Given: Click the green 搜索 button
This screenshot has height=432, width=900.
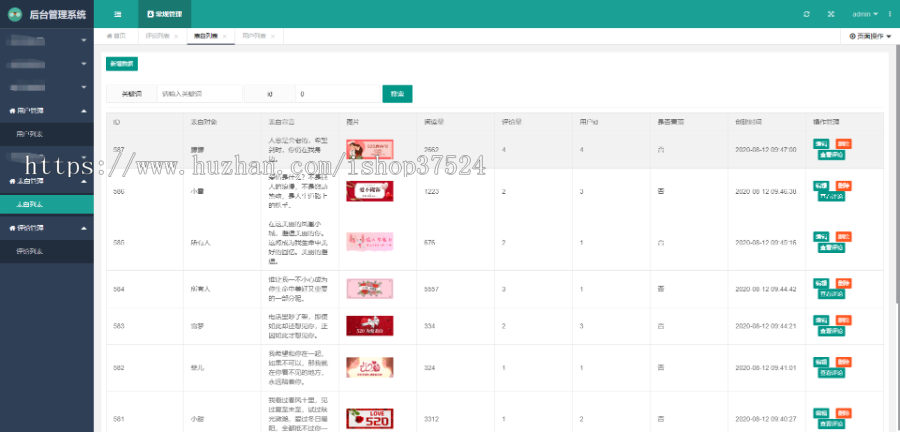Looking at the screenshot, I should coord(397,94).
